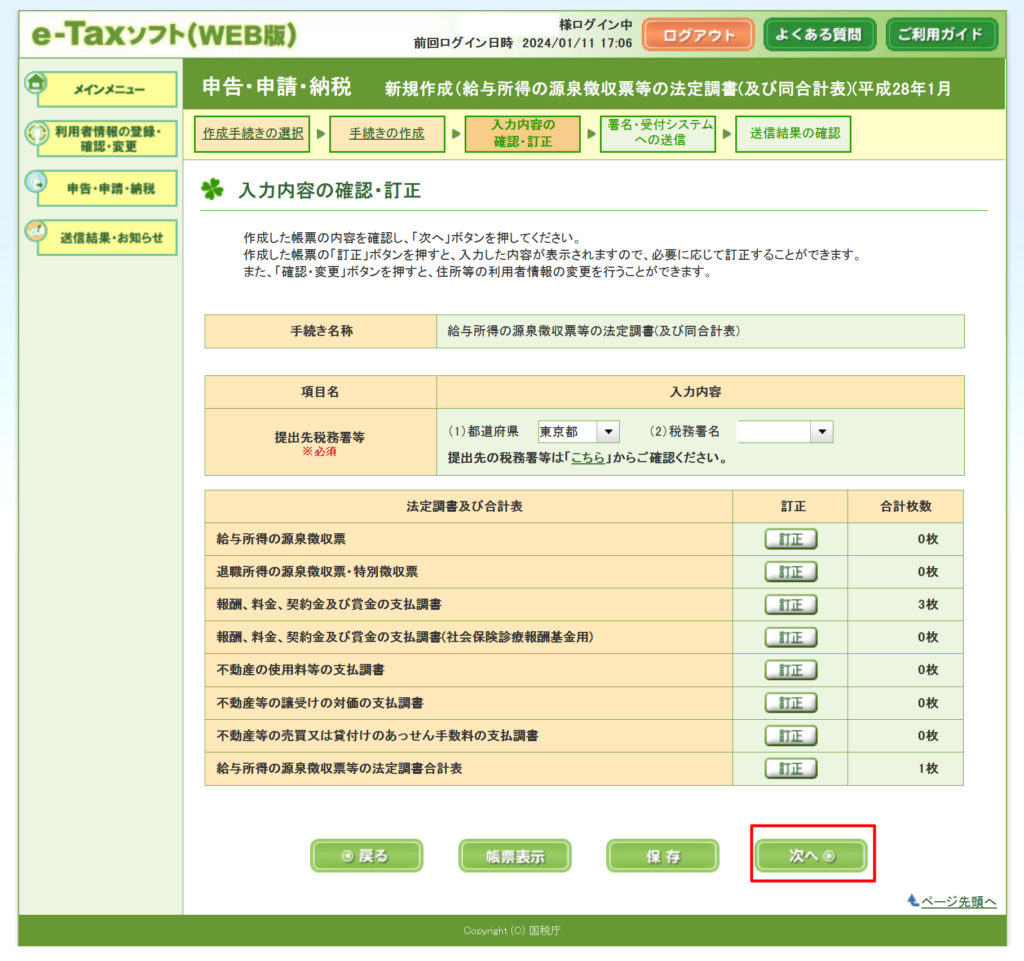Image resolution: width=1024 pixels, height=961 pixels.
Task: Click the こちら link for tax office lookup
Action: click(587, 459)
